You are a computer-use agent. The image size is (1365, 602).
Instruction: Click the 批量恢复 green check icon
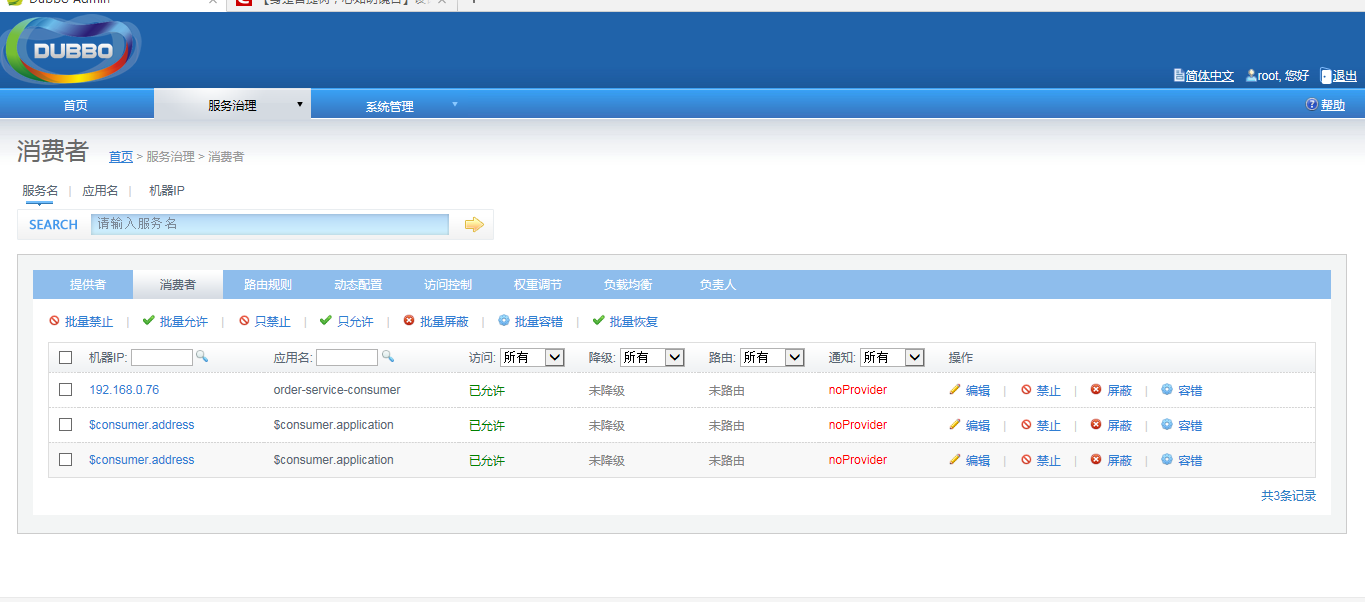click(598, 321)
